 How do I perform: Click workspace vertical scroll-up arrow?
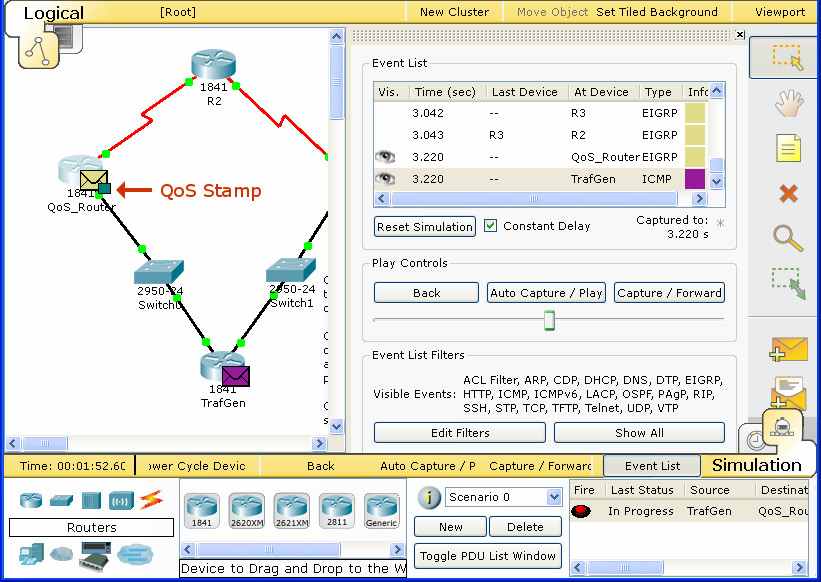click(337, 36)
